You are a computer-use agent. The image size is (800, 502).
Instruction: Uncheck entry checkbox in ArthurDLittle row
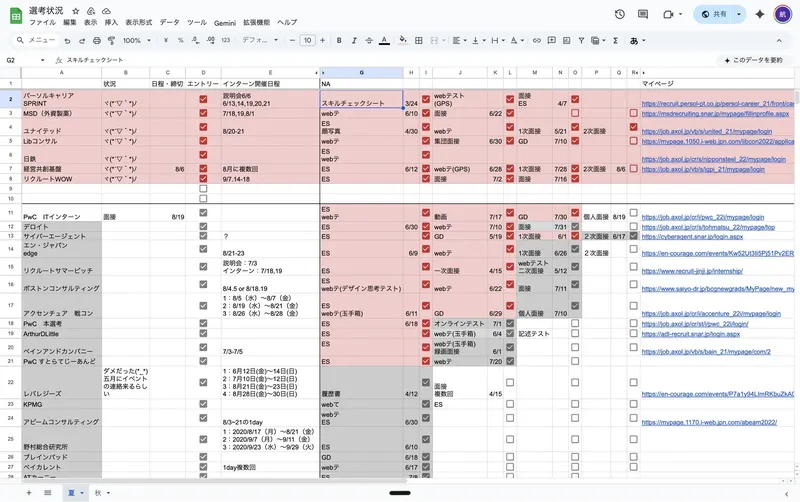203,333
